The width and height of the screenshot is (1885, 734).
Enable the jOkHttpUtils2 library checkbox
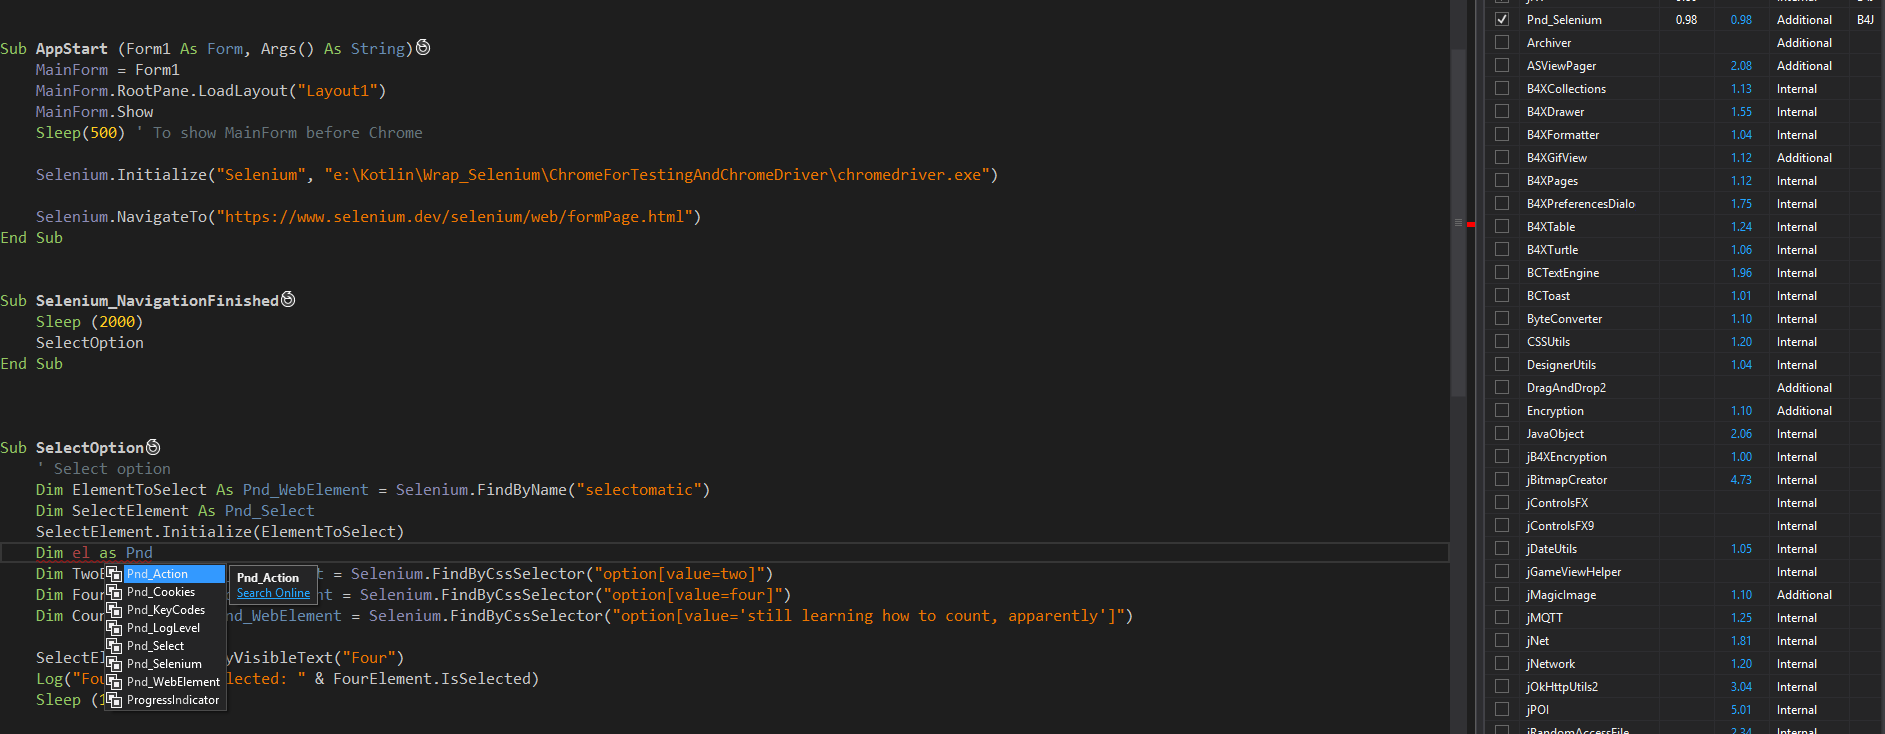coord(1502,687)
